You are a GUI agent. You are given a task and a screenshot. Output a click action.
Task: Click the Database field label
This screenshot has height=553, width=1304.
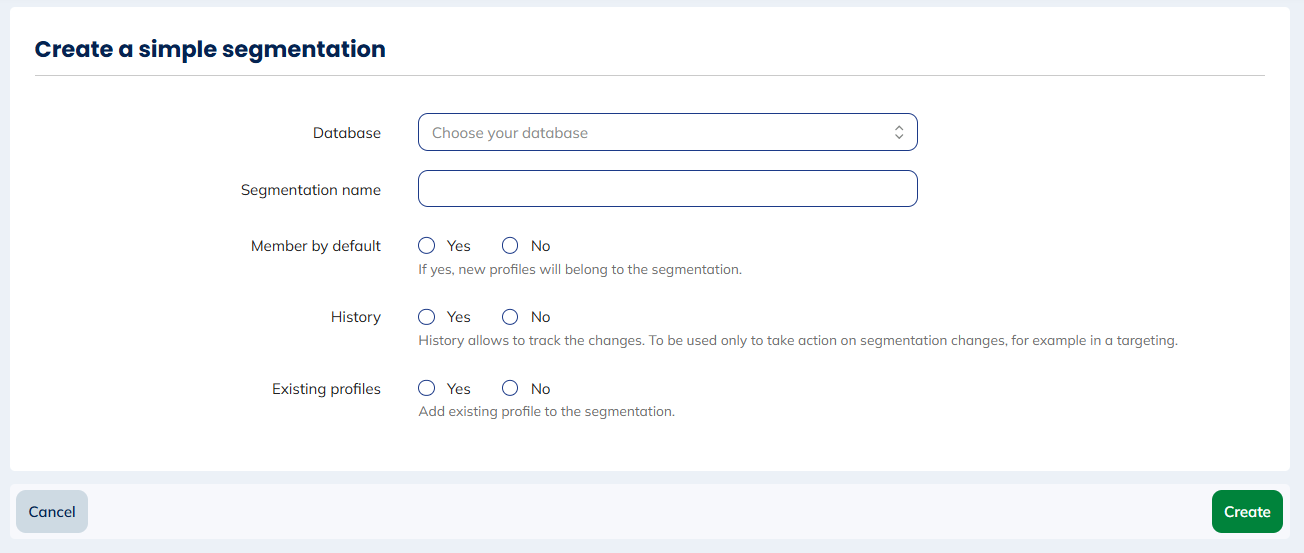346,133
